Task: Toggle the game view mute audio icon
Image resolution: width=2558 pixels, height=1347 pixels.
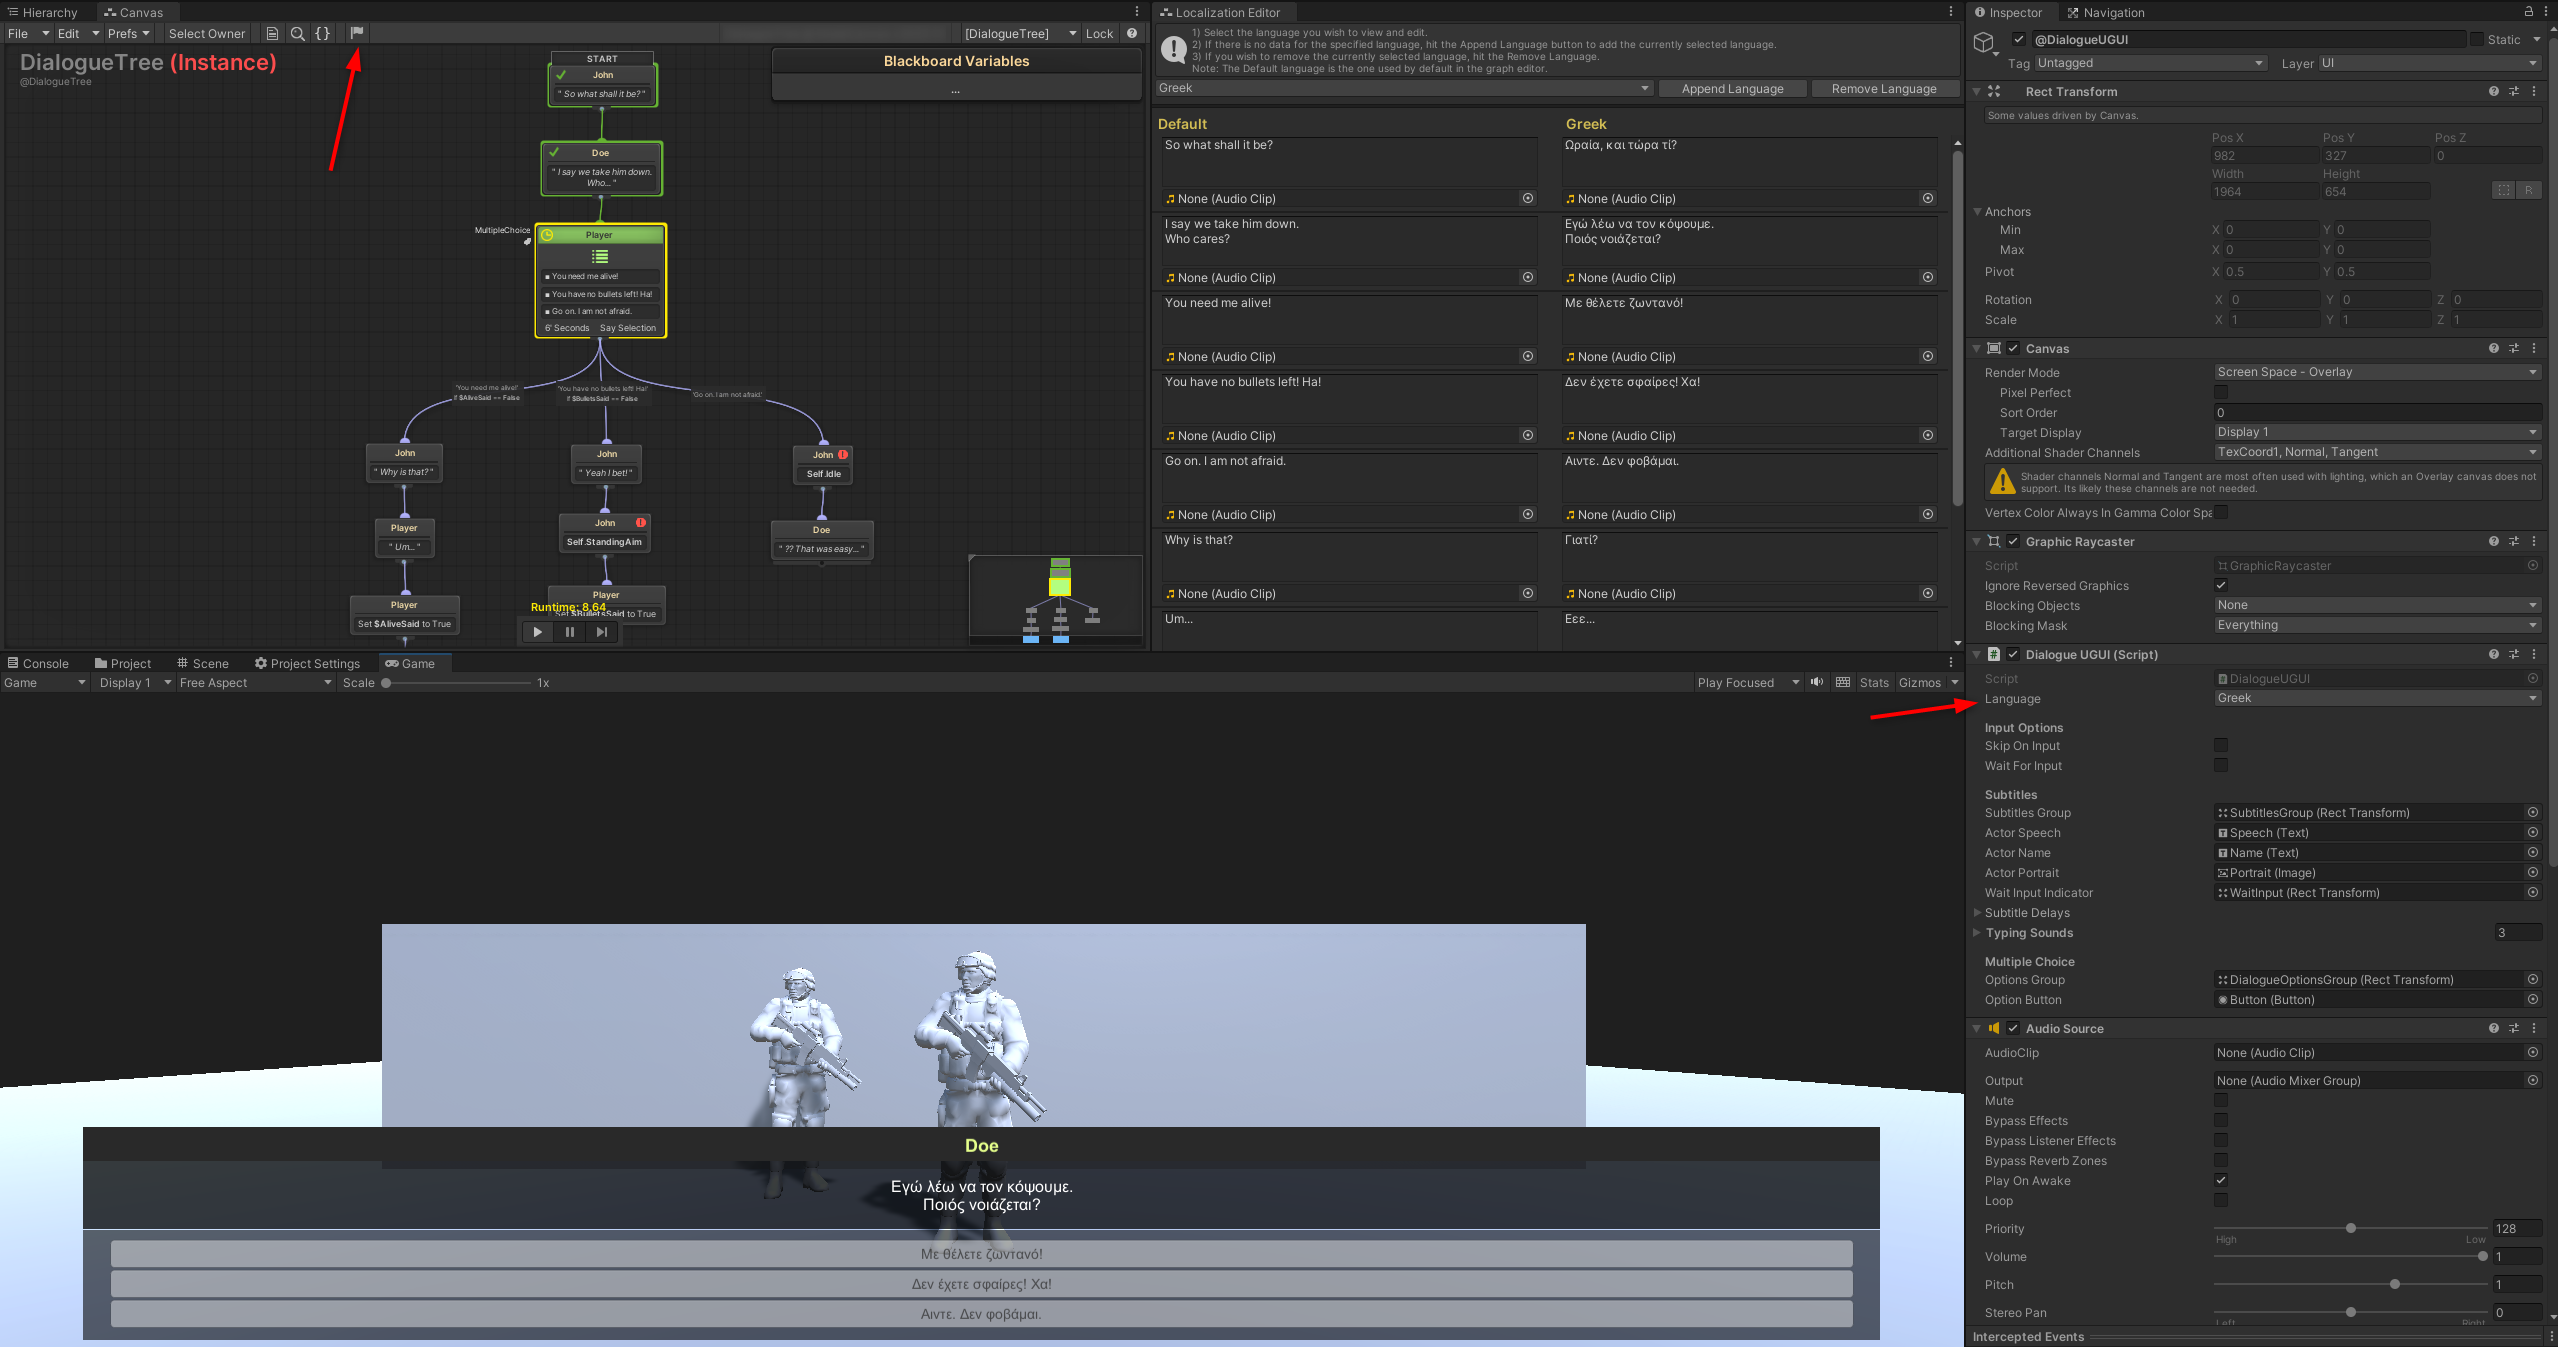Action: [1817, 682]
